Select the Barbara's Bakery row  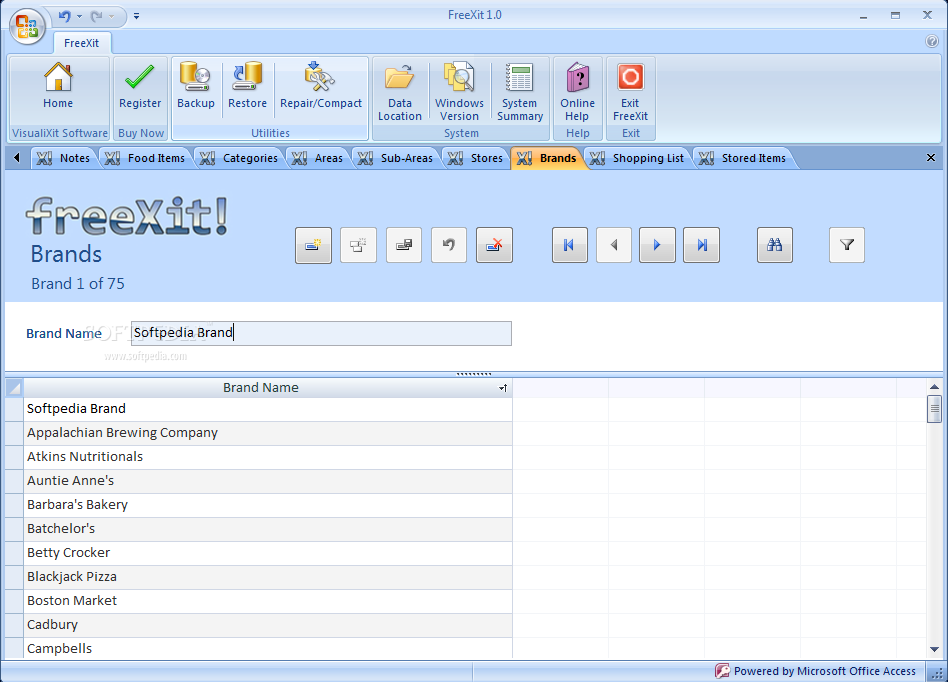(x=268, y=505)
